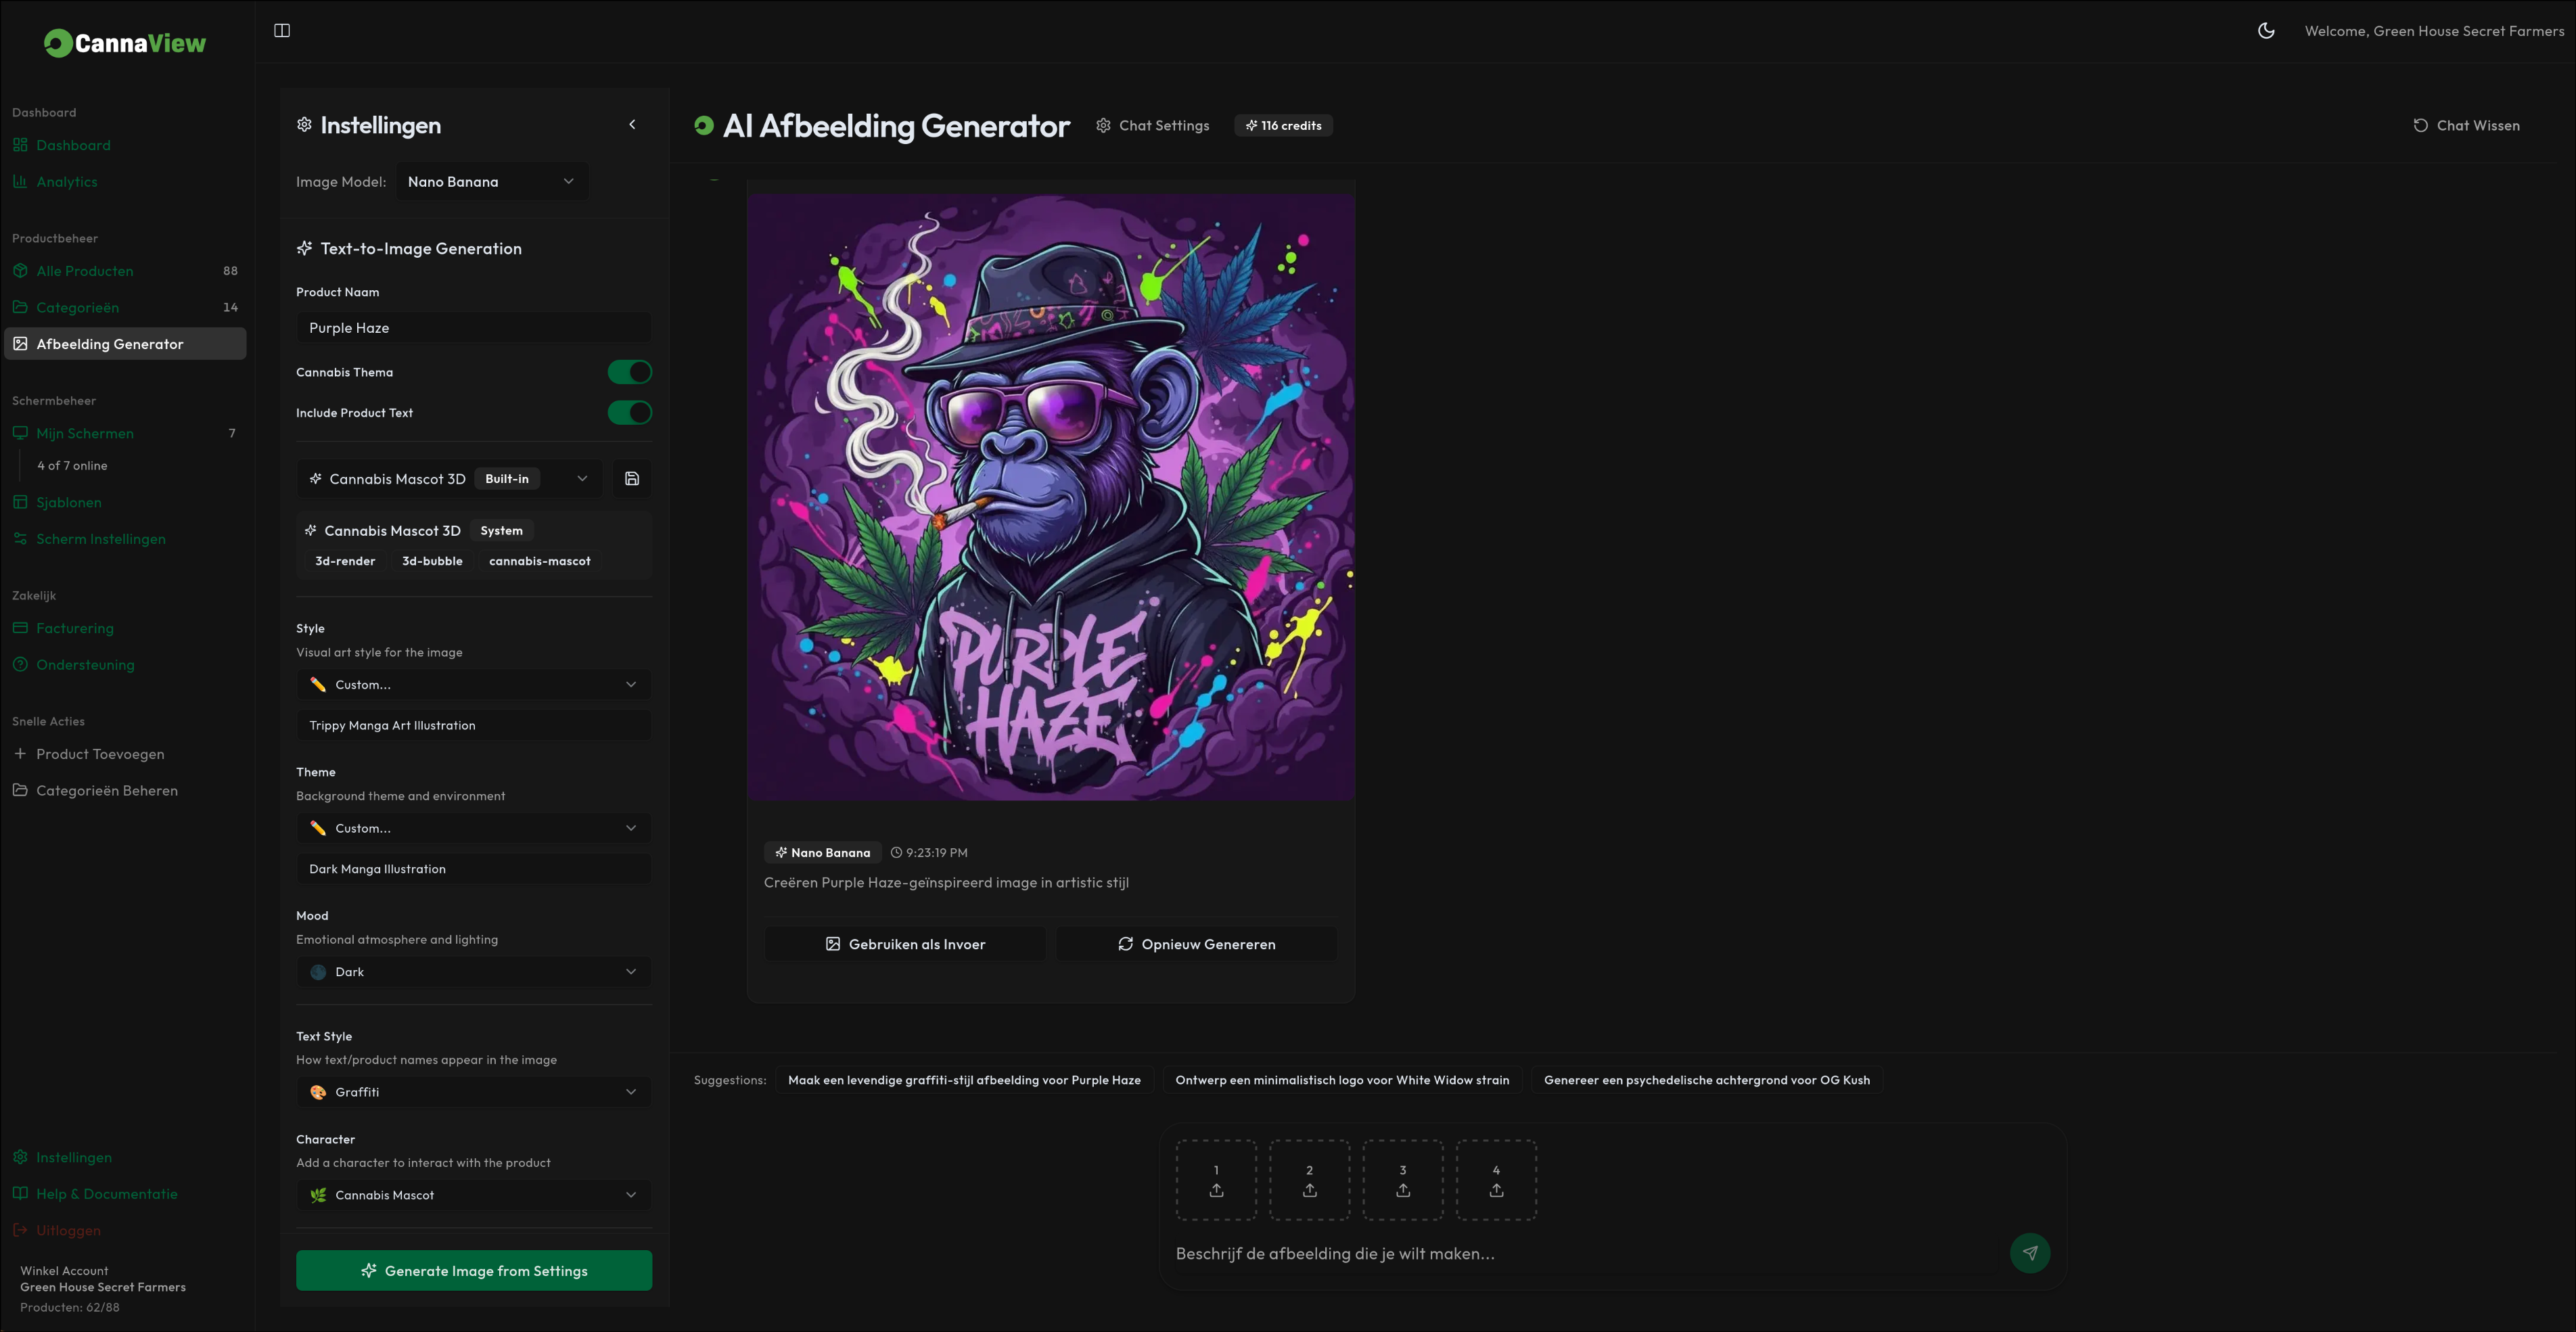Expand the Mood dropdown set to Dark
This screenshot has height=1332, width=2576.
click(474, 972)
